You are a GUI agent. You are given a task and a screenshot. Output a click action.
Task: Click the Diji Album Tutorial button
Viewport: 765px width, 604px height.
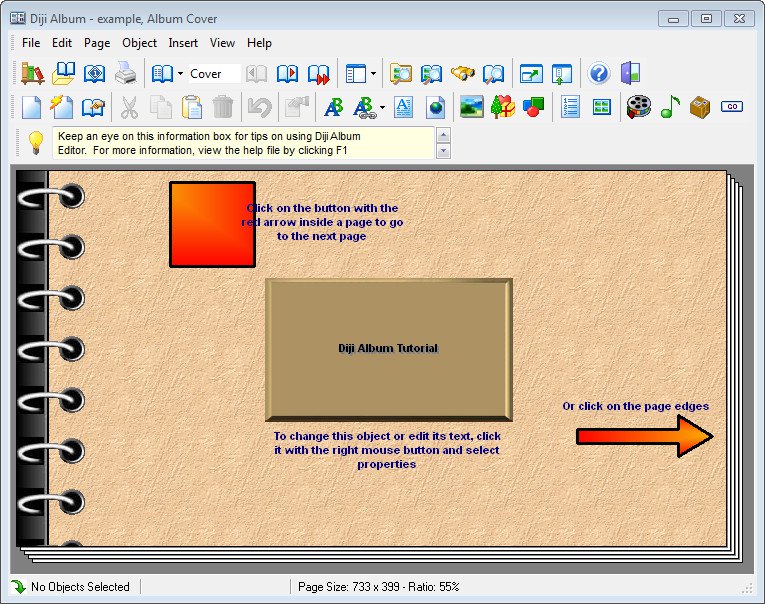coord(388,349)
